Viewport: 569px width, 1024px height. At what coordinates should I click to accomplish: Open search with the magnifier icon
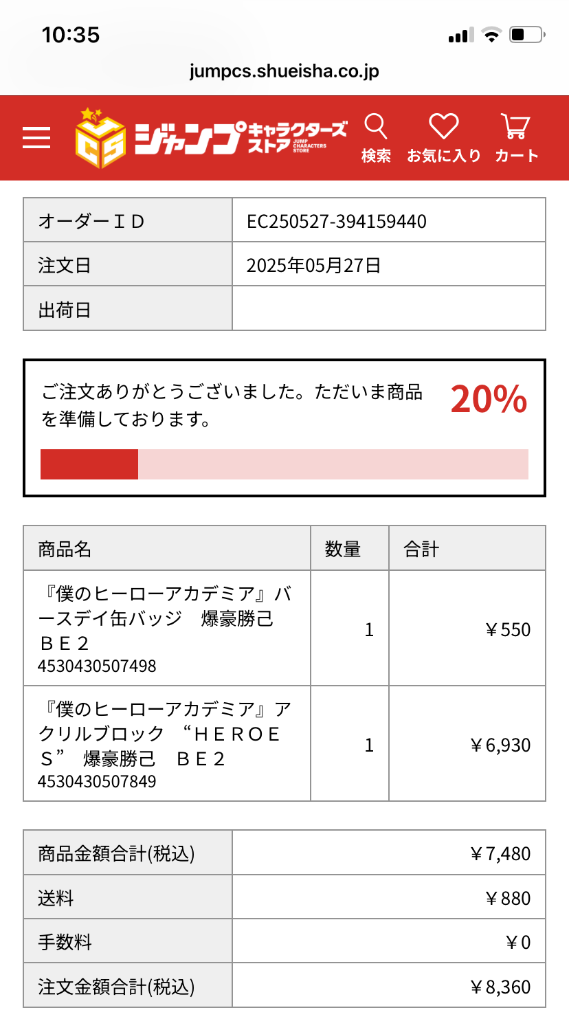pos(376,125)
